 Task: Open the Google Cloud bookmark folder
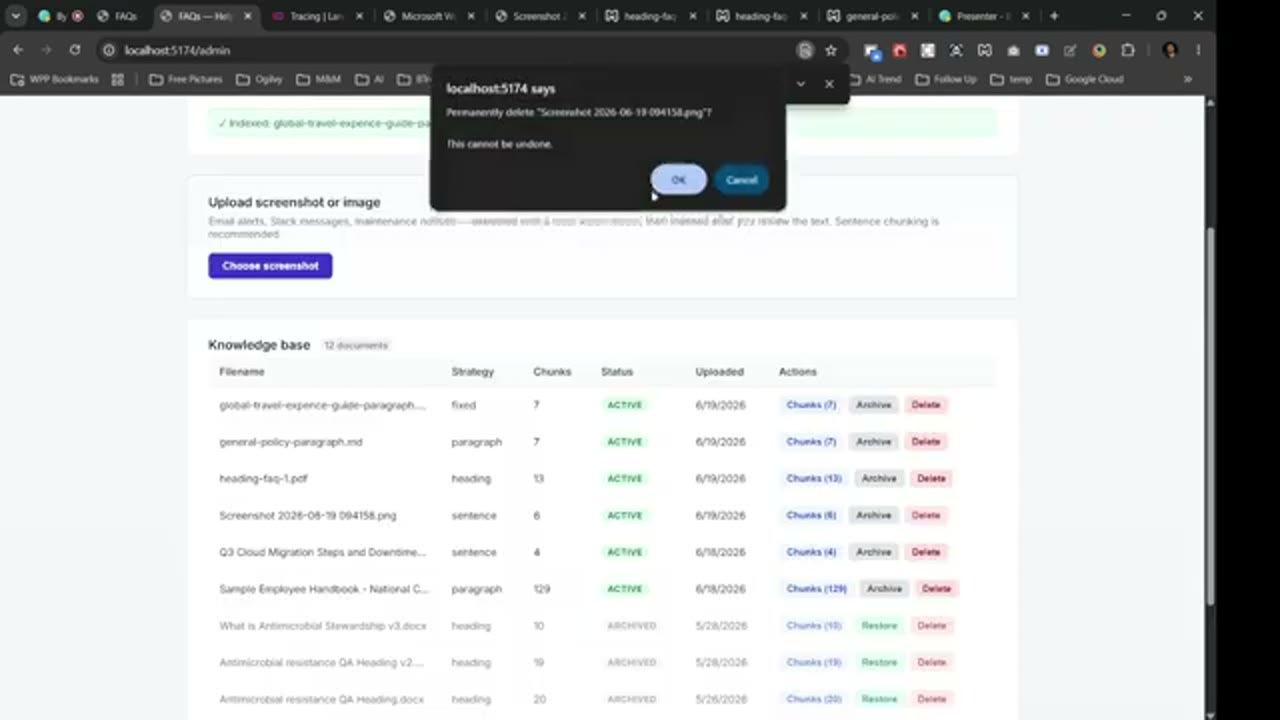pyautogui.click(x=1085, y=79)
